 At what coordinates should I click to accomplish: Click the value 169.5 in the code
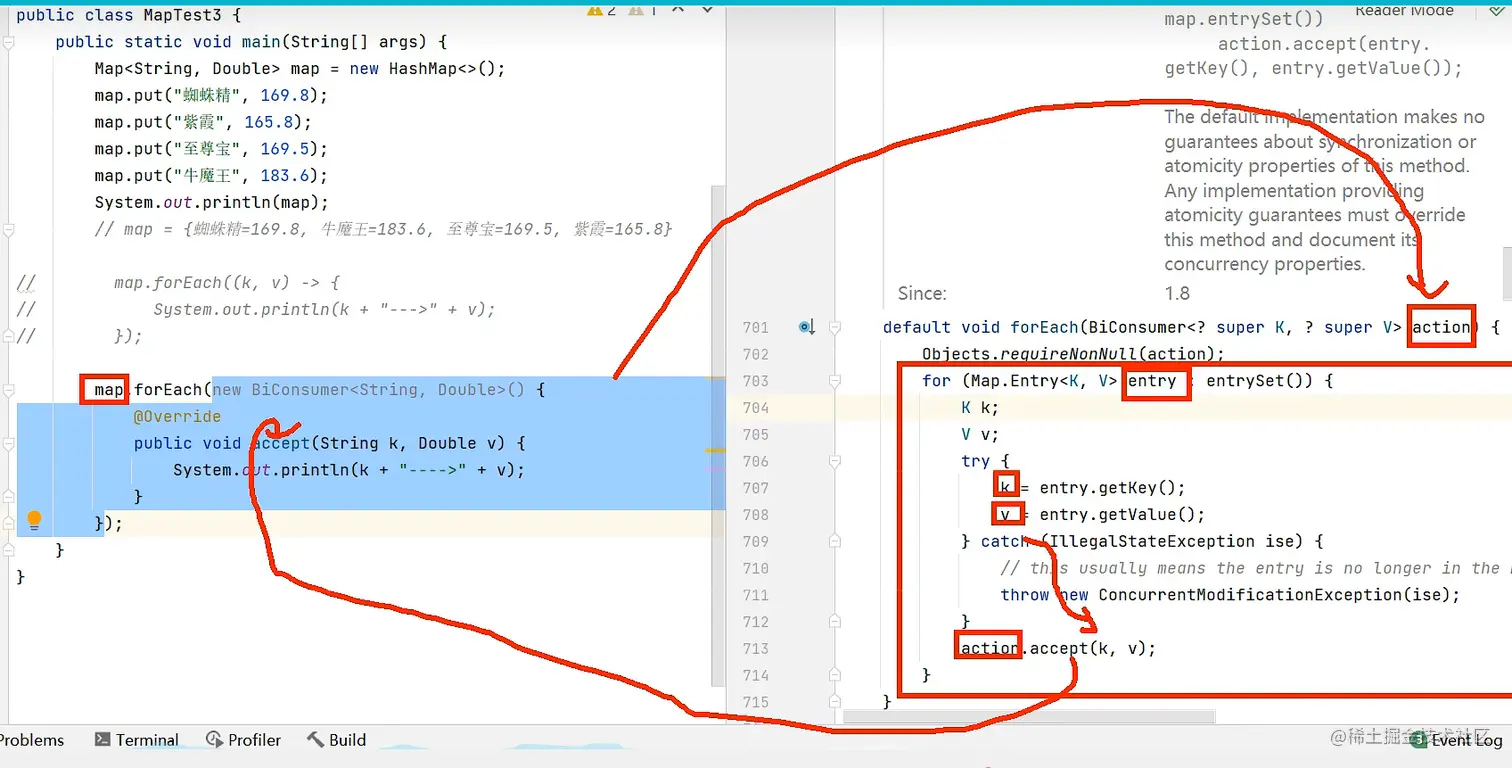(284, 149)
